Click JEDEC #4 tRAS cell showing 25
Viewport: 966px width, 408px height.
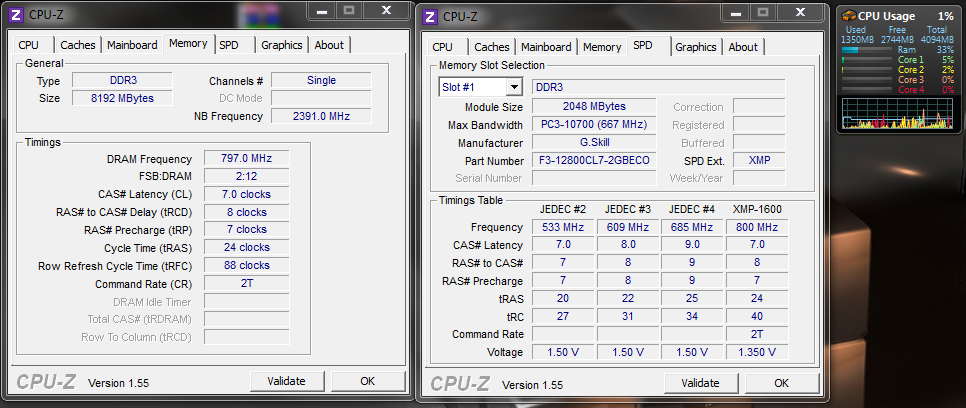[x=692, y=298]
